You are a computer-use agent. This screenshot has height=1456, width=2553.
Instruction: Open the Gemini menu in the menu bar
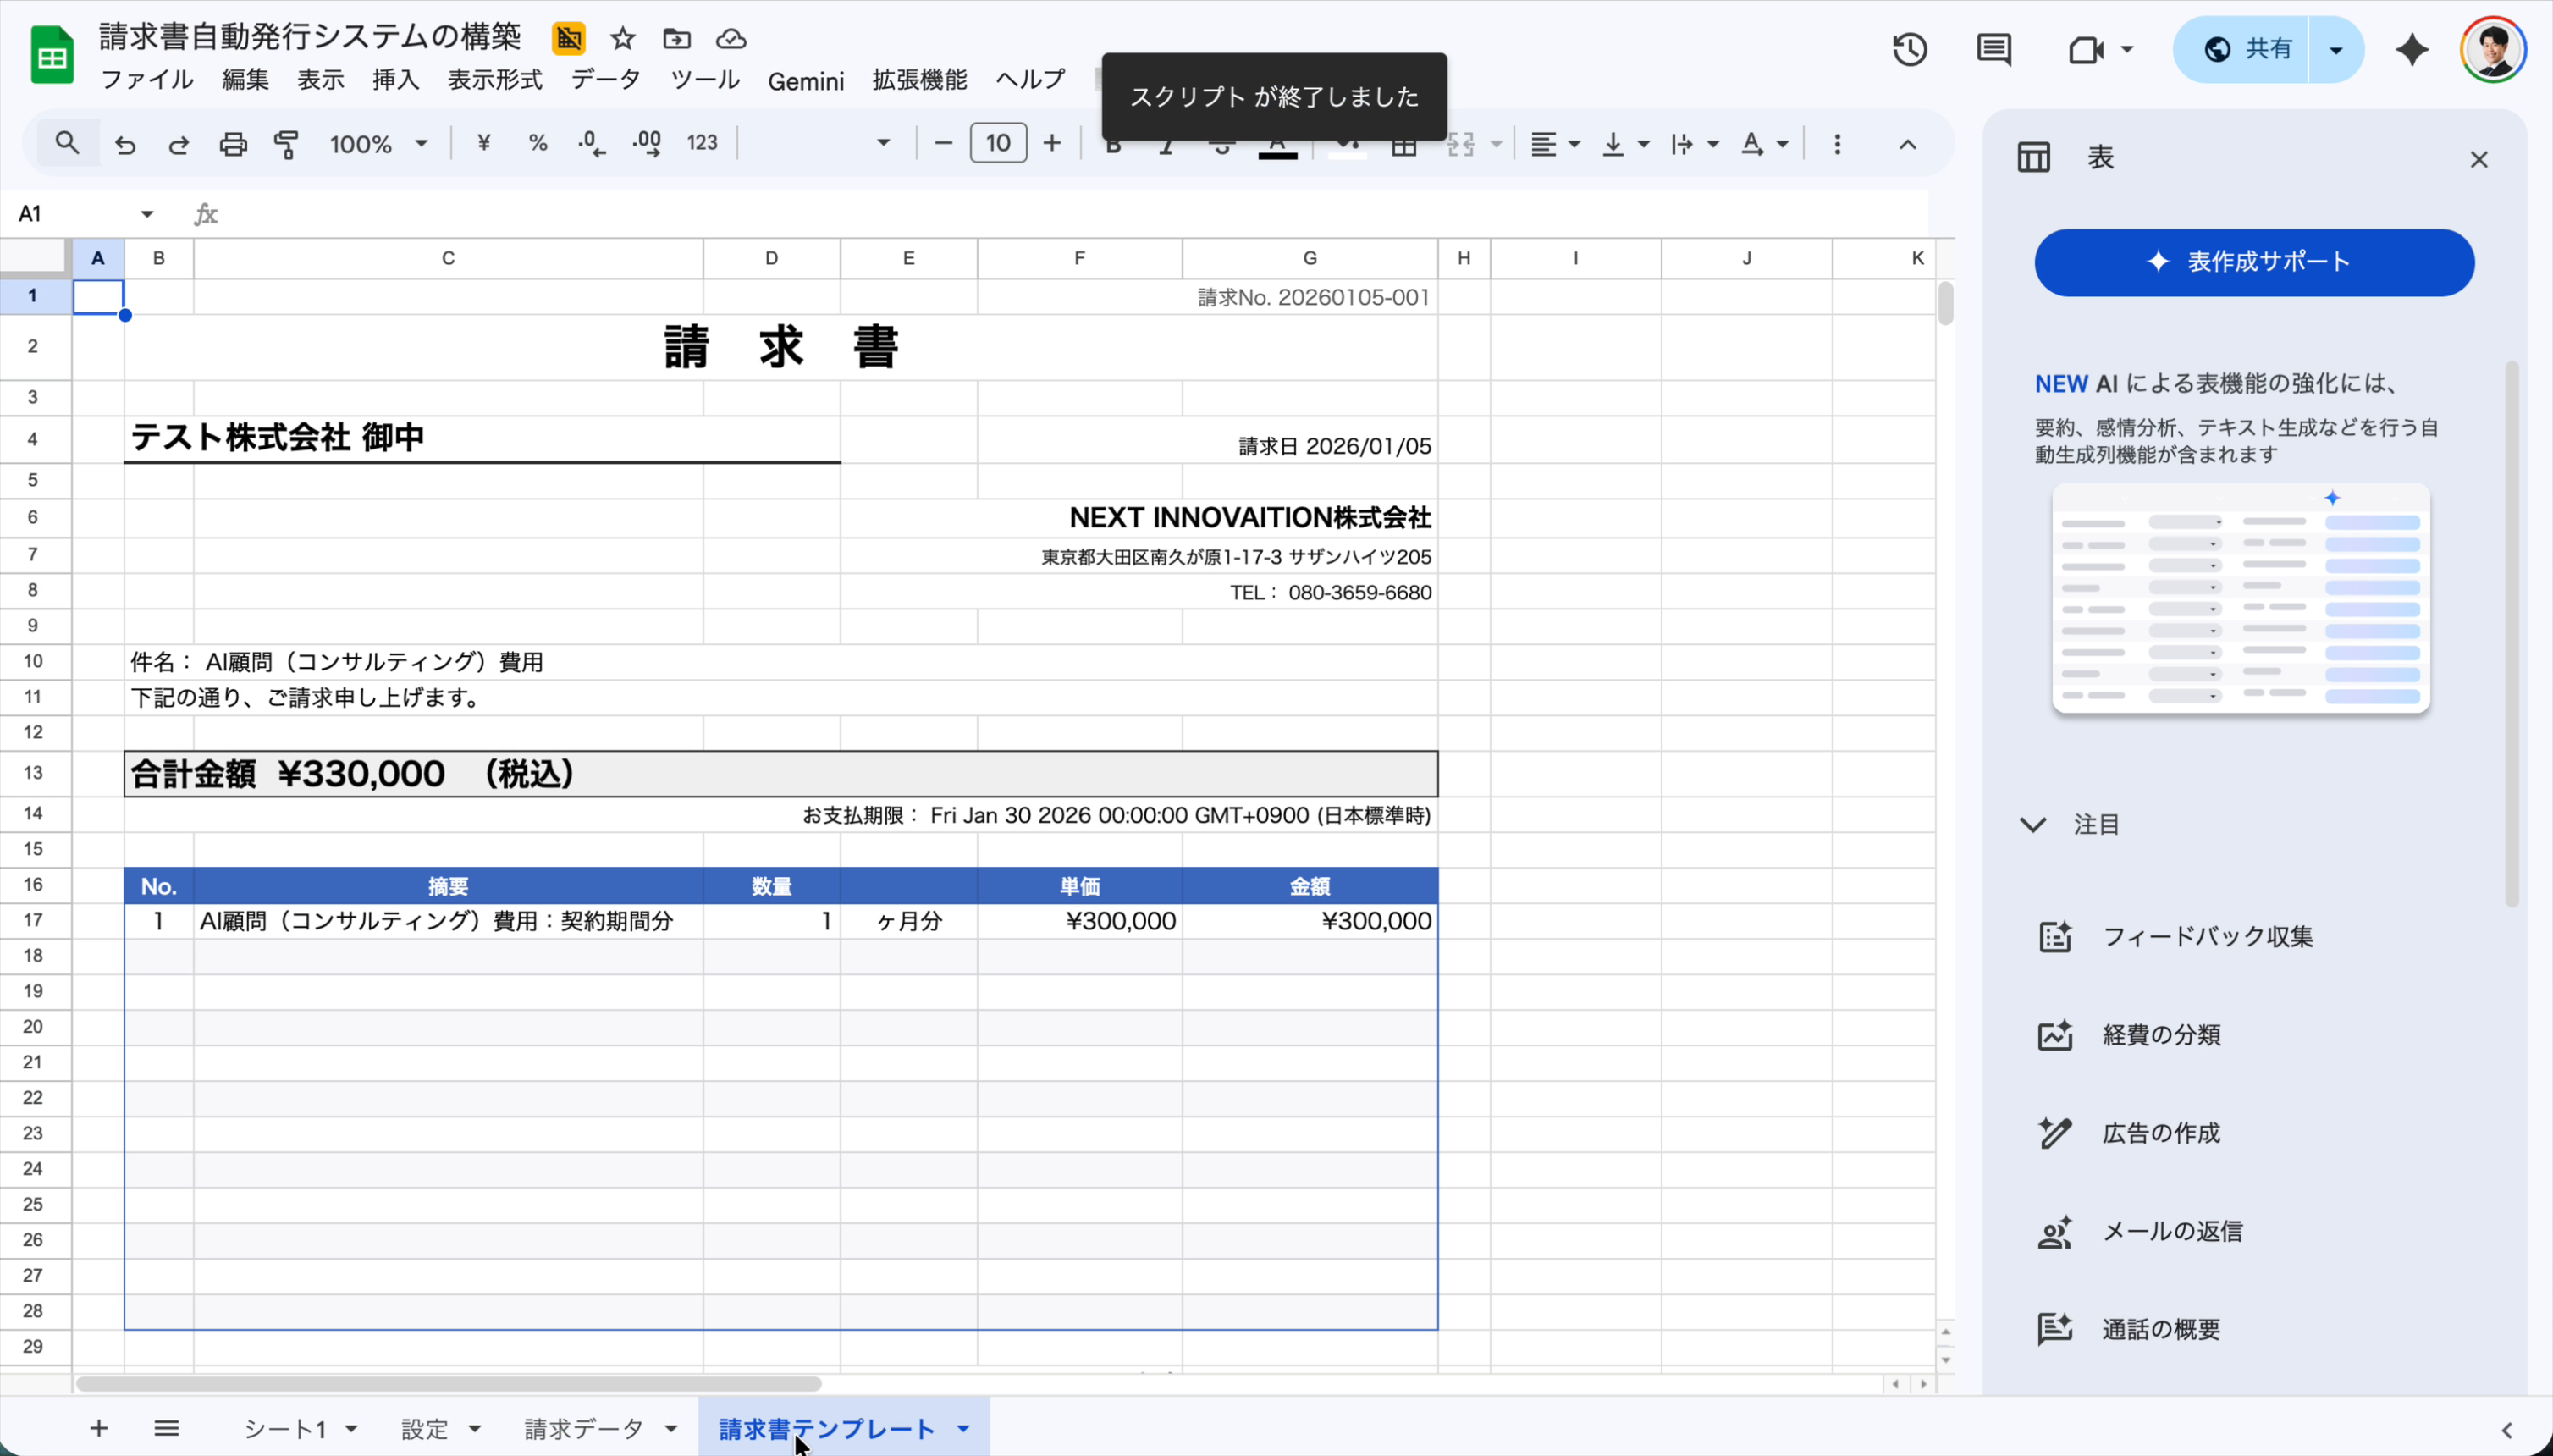(806, 80)
